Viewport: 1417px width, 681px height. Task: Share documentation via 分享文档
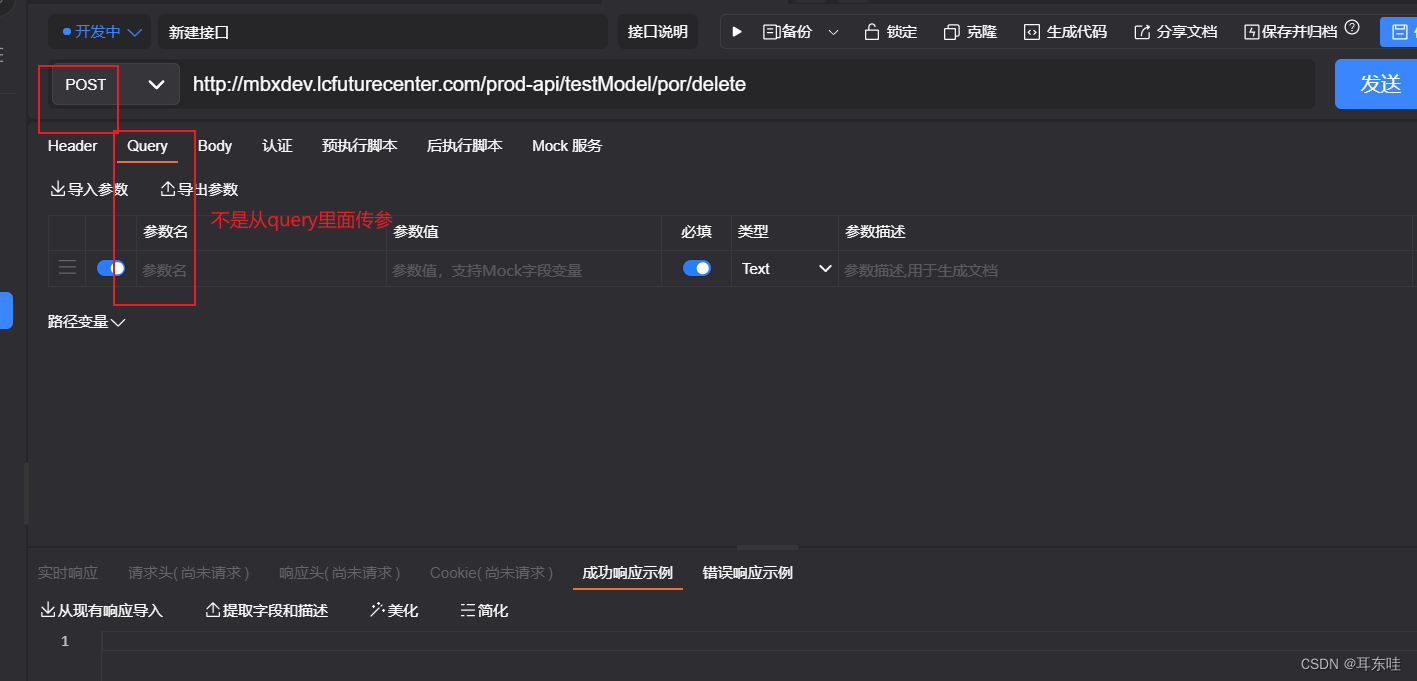click(x=1173, y=31)
